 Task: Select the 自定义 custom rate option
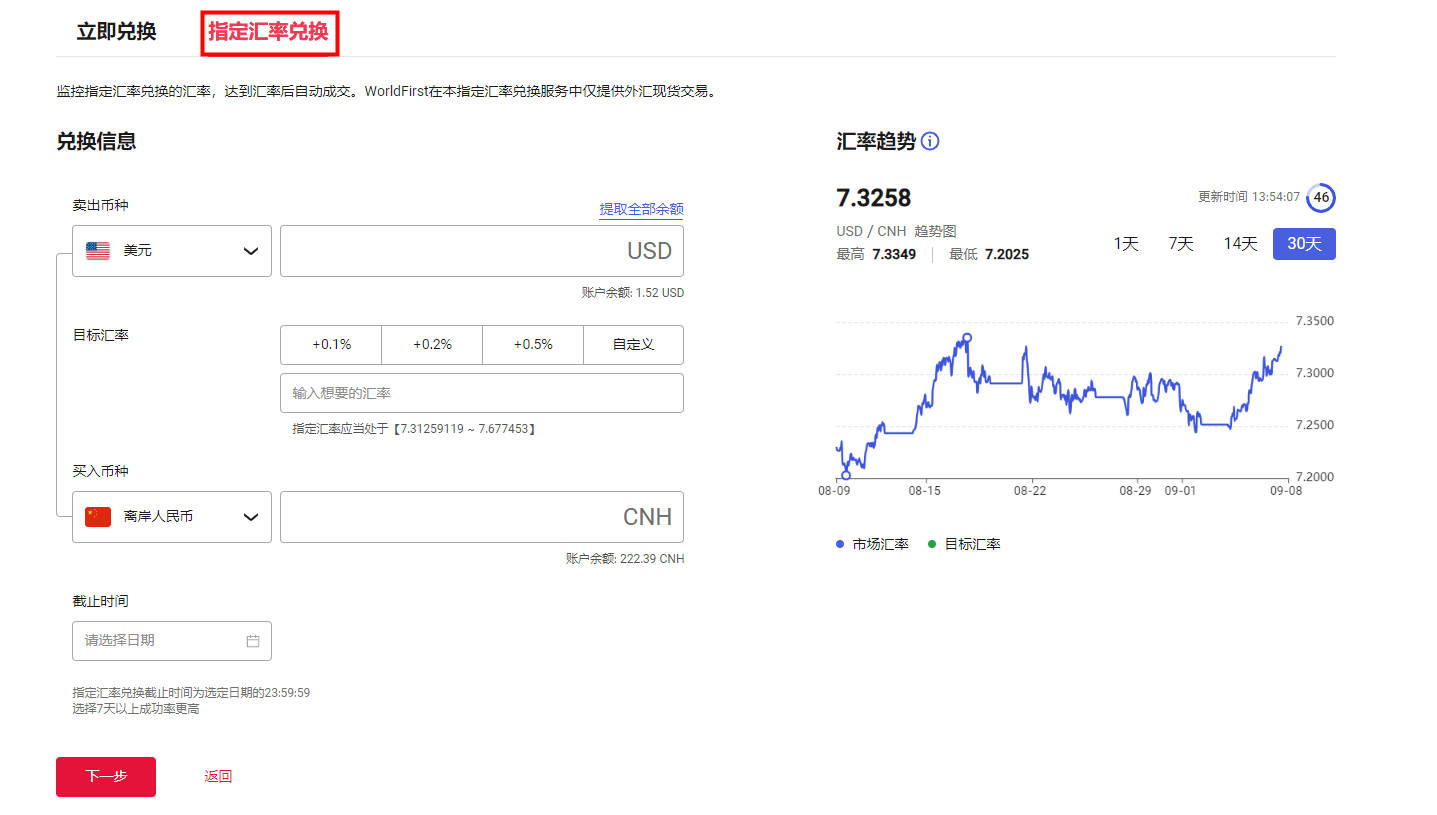pos(633,344)
